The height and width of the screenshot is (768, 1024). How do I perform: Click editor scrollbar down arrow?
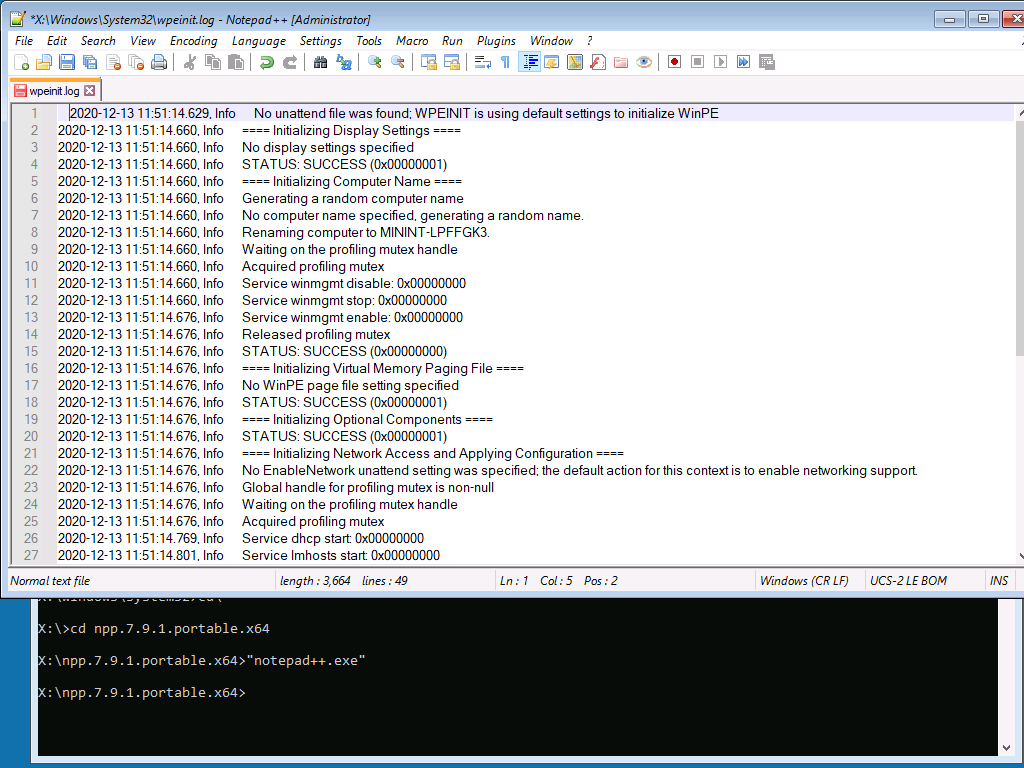tap(1020, 556)
